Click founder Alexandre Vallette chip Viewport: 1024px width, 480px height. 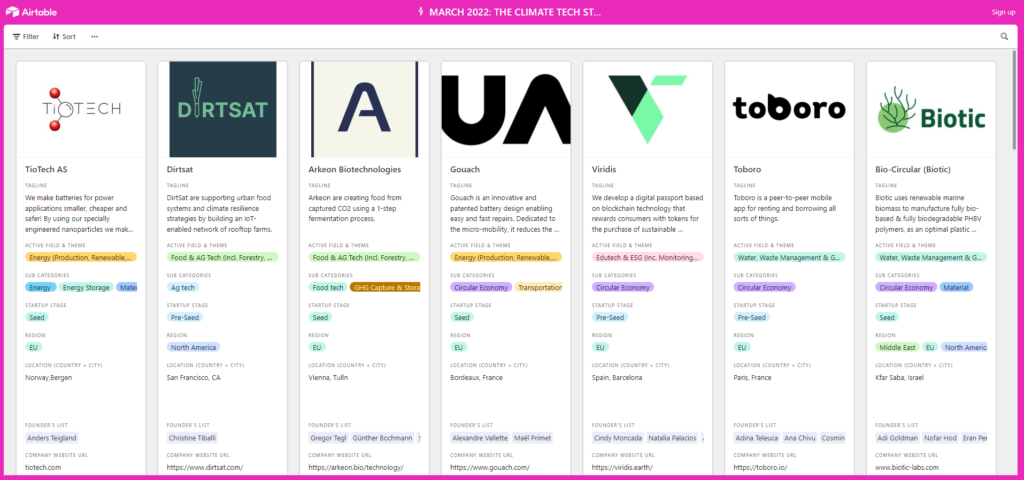pyautogui.click(x=479, y=438)
